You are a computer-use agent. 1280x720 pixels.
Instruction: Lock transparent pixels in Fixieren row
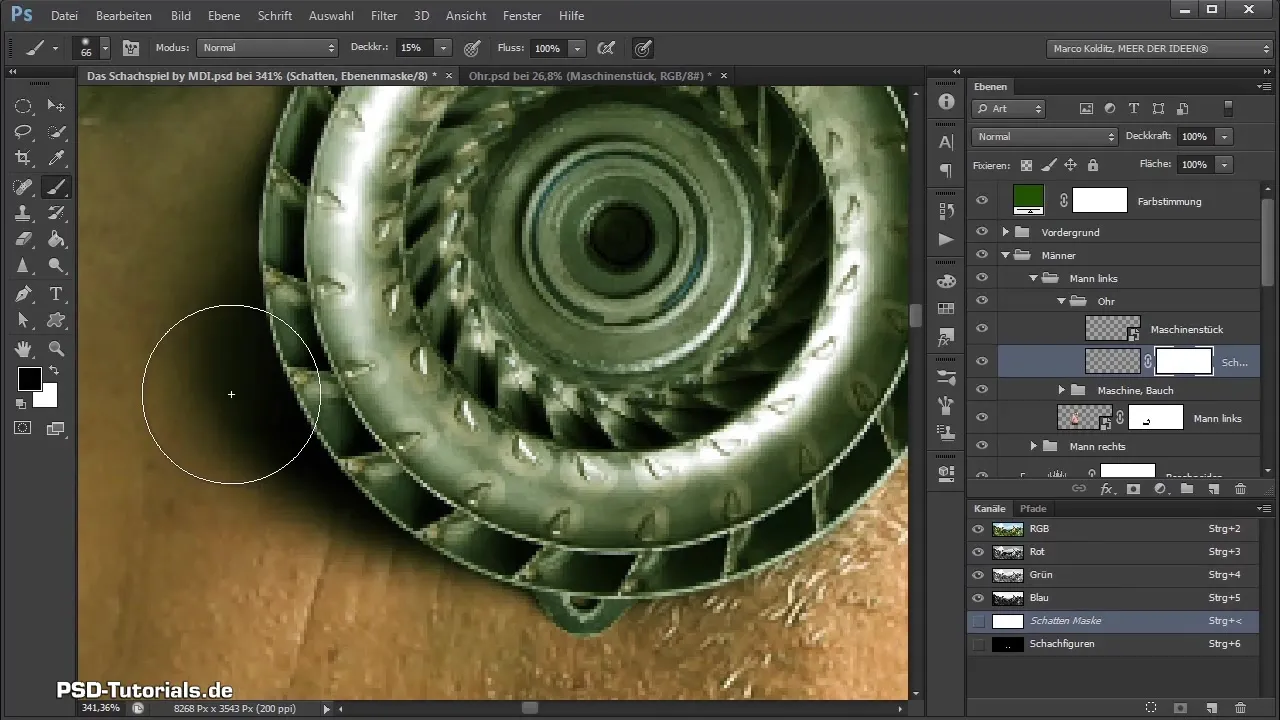point(1027,165)
